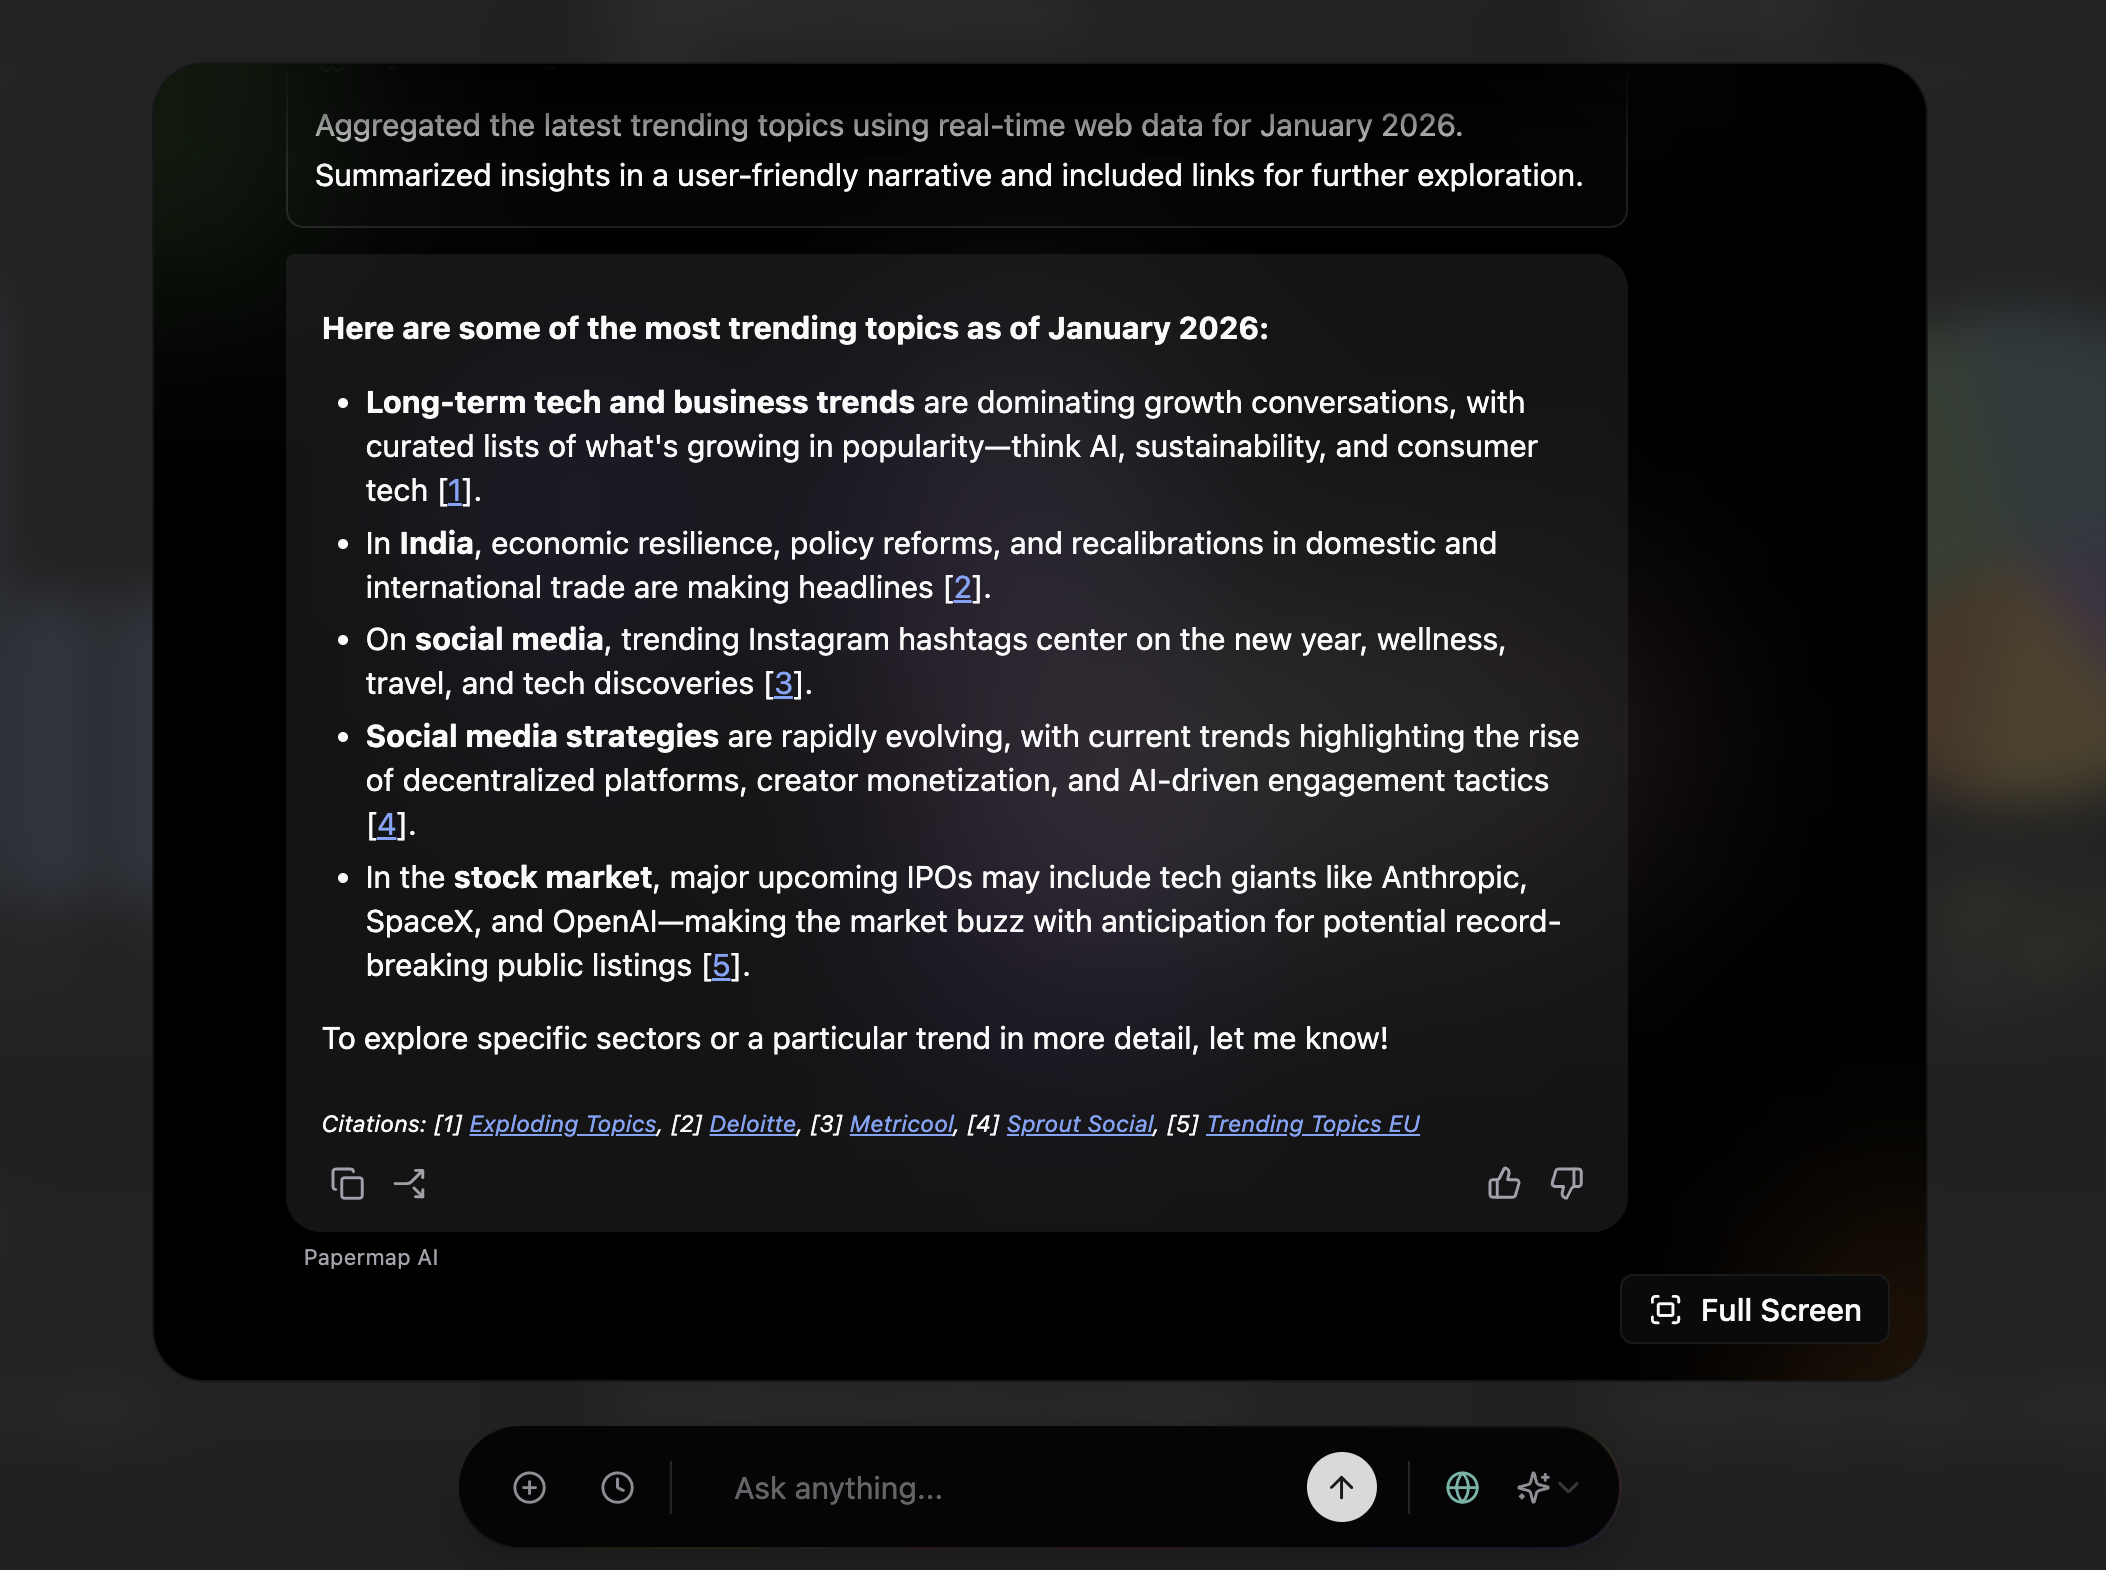
Task: Open chat history clock icon
Action: pos(617,1487)
